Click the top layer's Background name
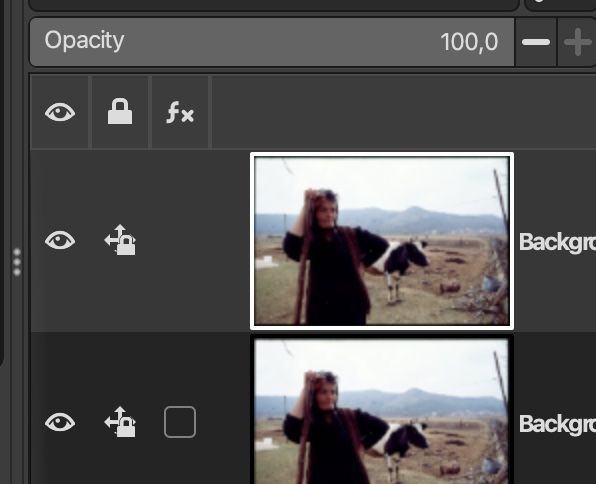 [x=557, y=242]
